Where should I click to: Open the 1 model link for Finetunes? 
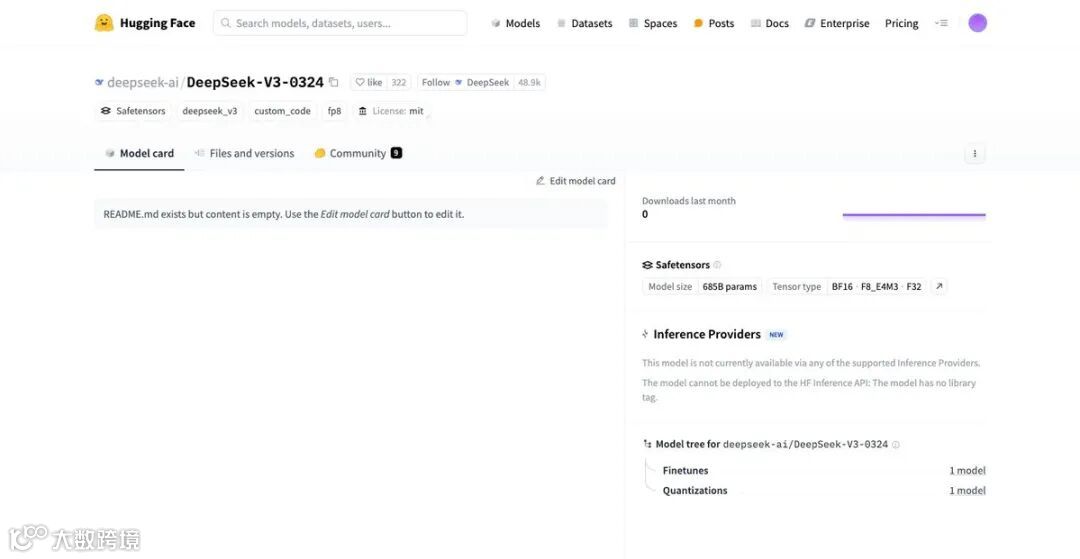click(x=967, y=471)
